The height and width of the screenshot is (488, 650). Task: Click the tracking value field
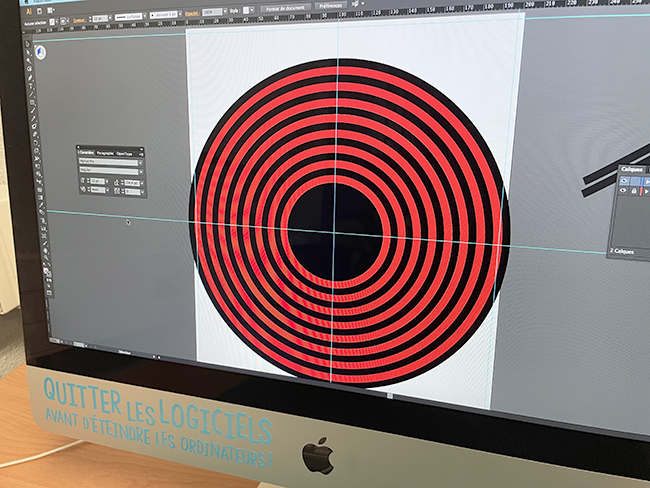click(133, 192)
